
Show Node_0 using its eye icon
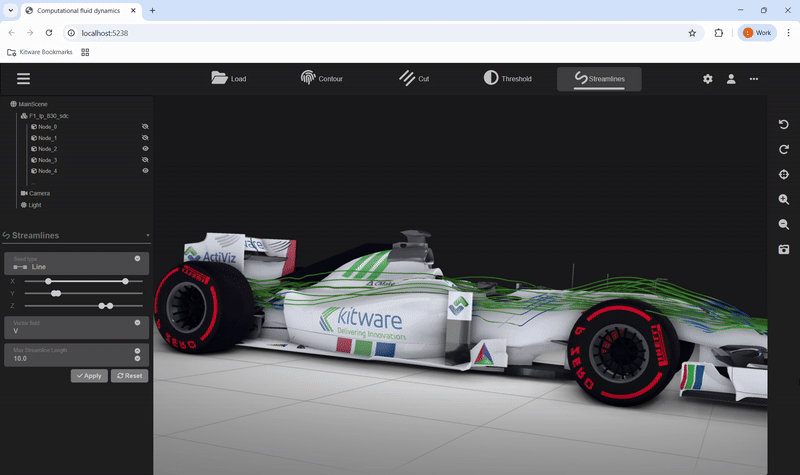(145, 127)
